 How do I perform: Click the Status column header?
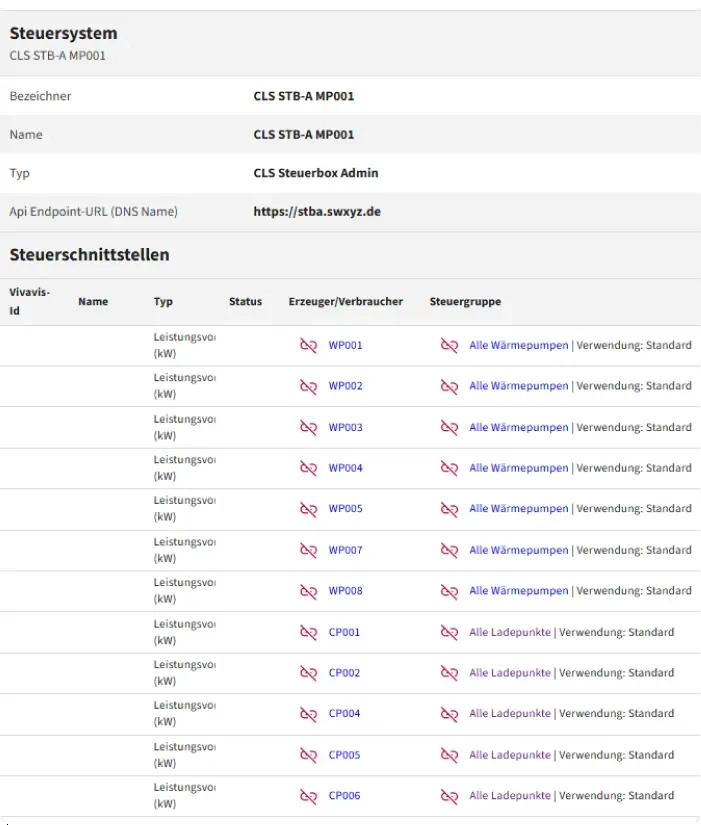[x=245, y=301]
